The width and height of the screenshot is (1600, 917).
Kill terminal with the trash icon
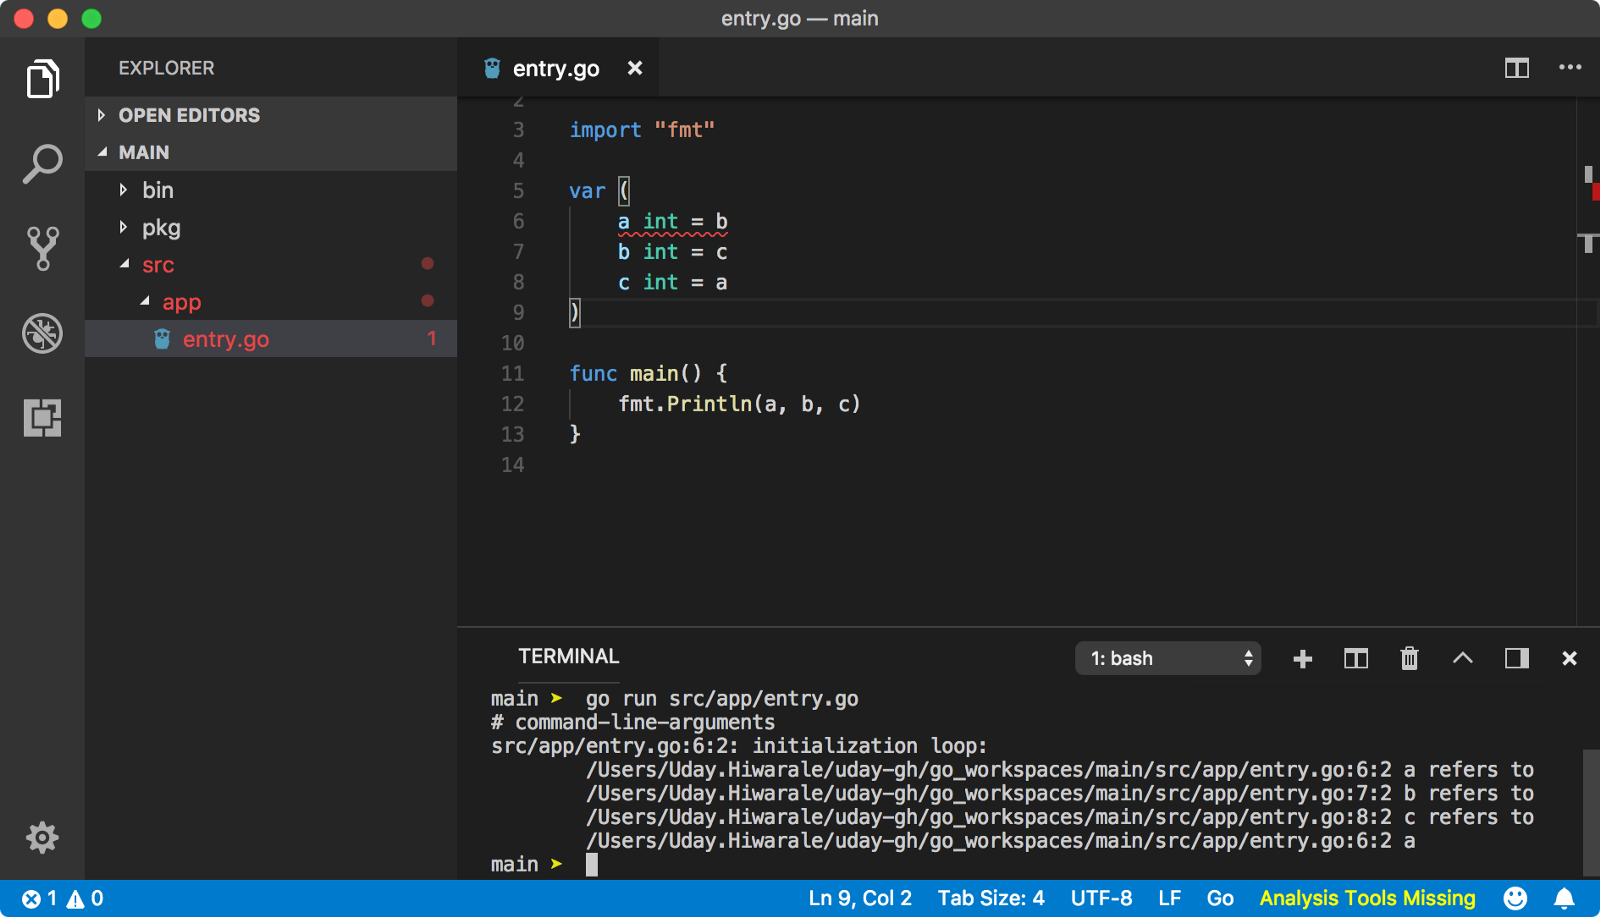(1409, 658)
